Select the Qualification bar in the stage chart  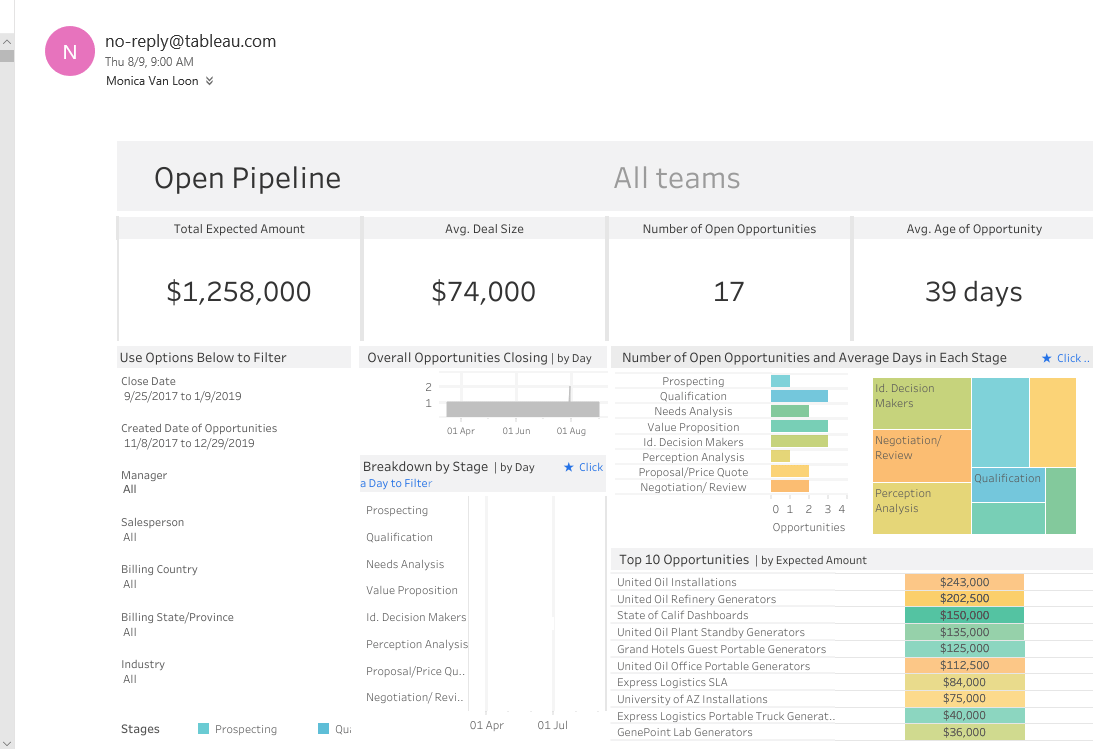(798, 395)
